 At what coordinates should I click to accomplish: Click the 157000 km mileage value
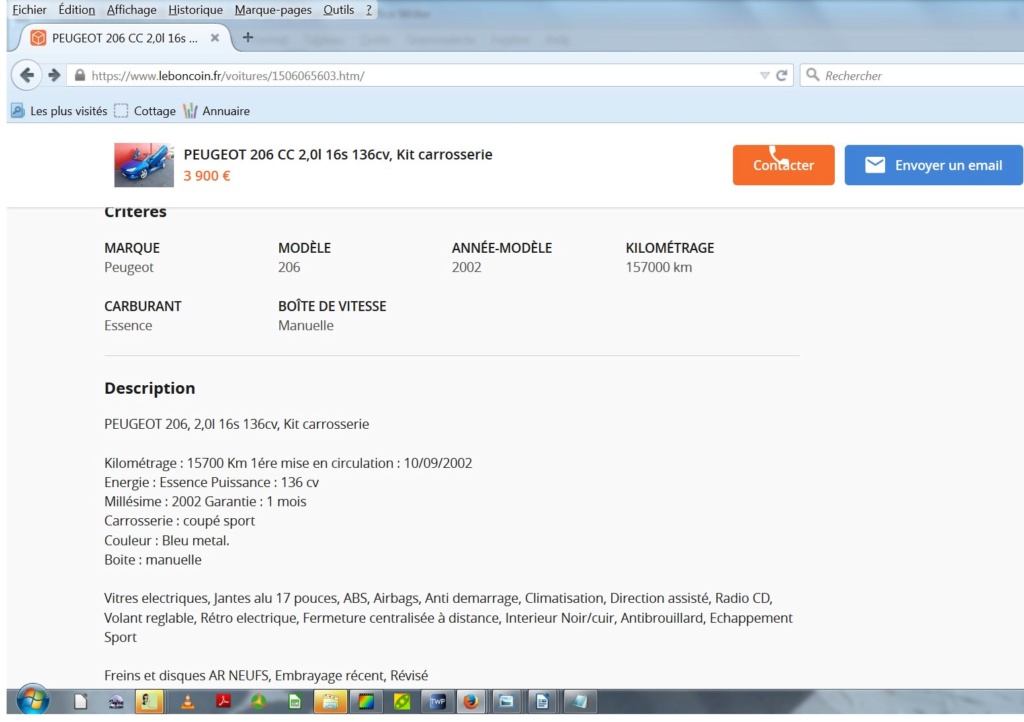[x=659, y=267]
